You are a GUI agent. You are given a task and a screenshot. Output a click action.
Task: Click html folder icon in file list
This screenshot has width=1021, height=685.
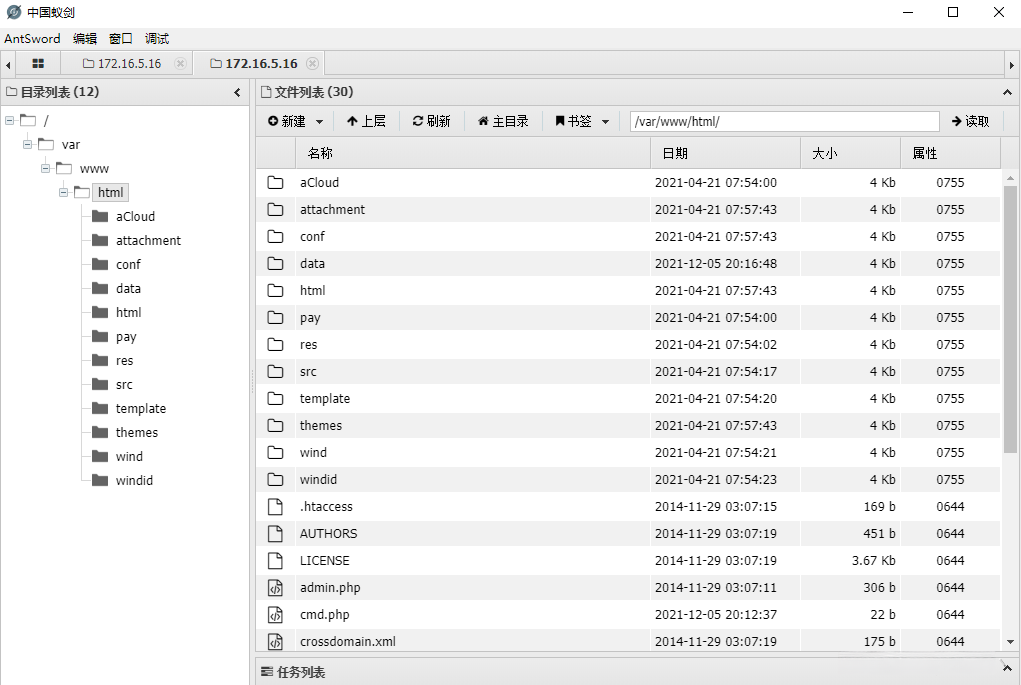[275, 290]
